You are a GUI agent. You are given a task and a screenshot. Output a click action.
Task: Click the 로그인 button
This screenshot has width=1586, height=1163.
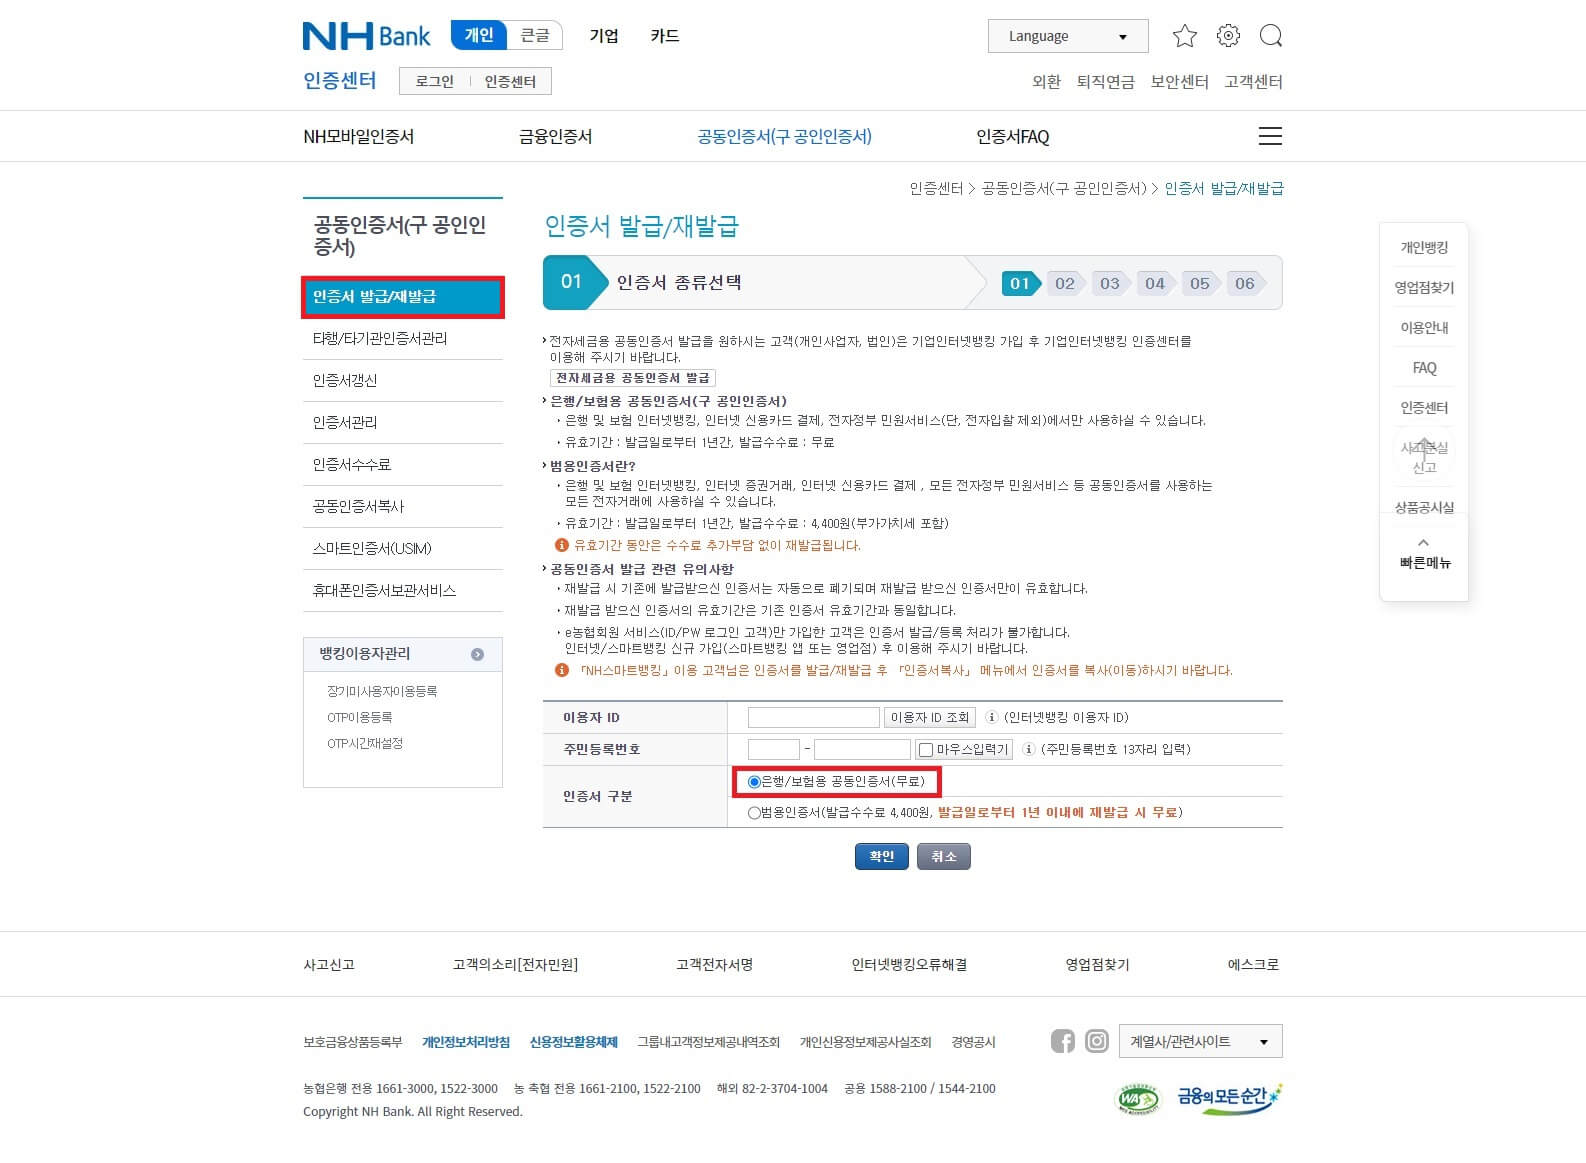pyautogui.click(x=435, y=81)
